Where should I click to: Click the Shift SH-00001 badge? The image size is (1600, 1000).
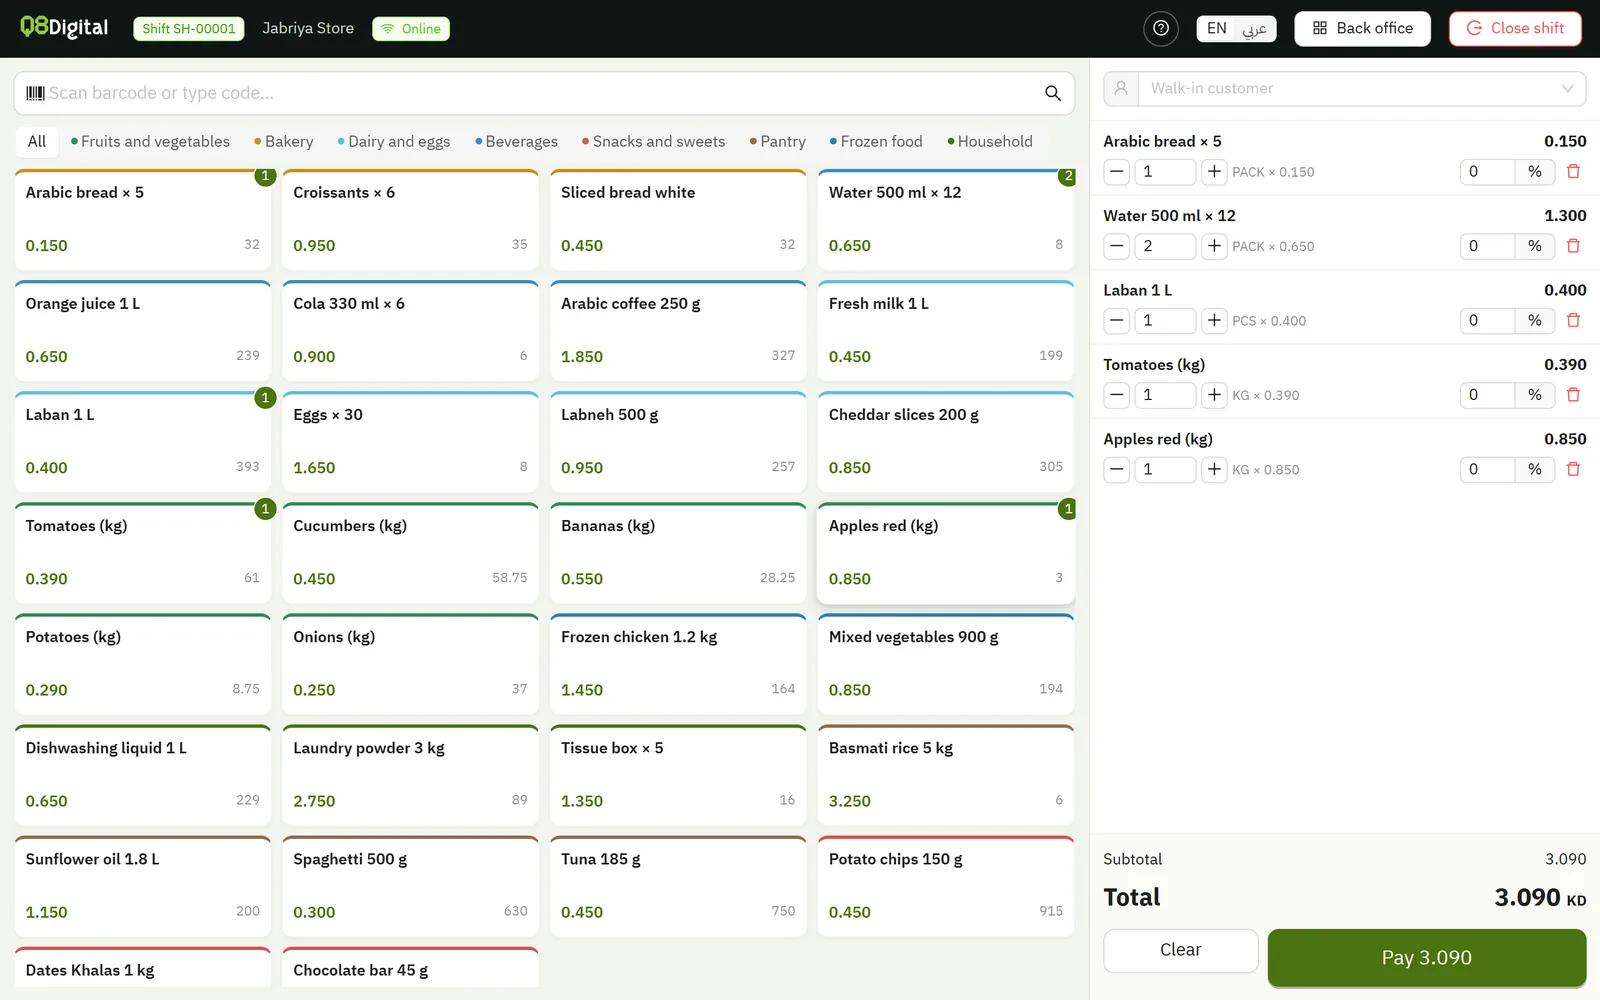click(189, 28)
